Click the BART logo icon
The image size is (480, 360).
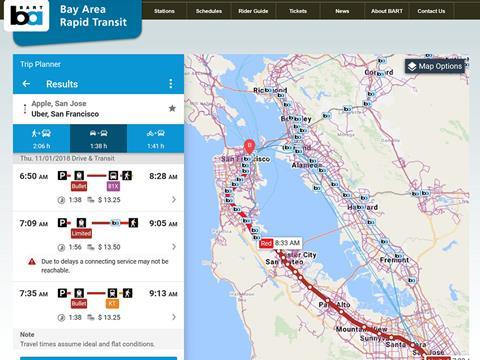tap(27, 15)
